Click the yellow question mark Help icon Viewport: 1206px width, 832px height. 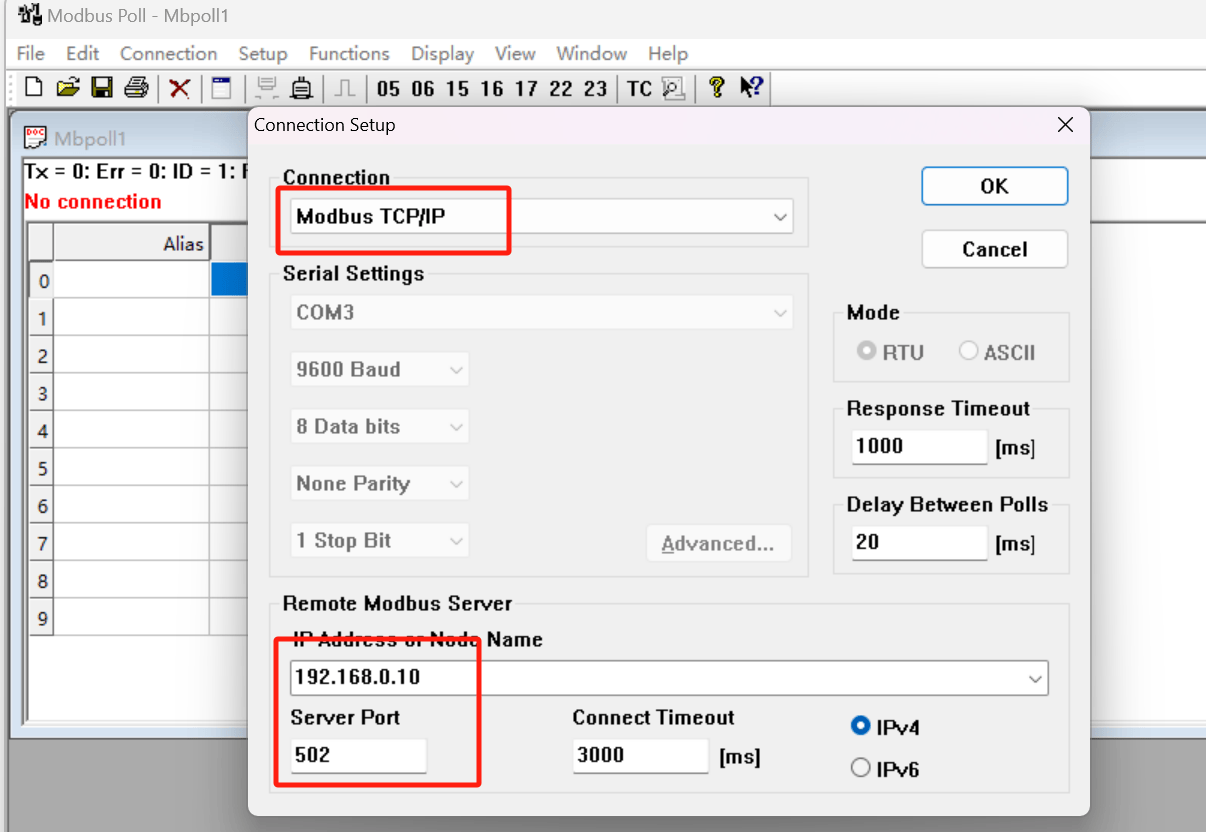[x=716, y=88]
